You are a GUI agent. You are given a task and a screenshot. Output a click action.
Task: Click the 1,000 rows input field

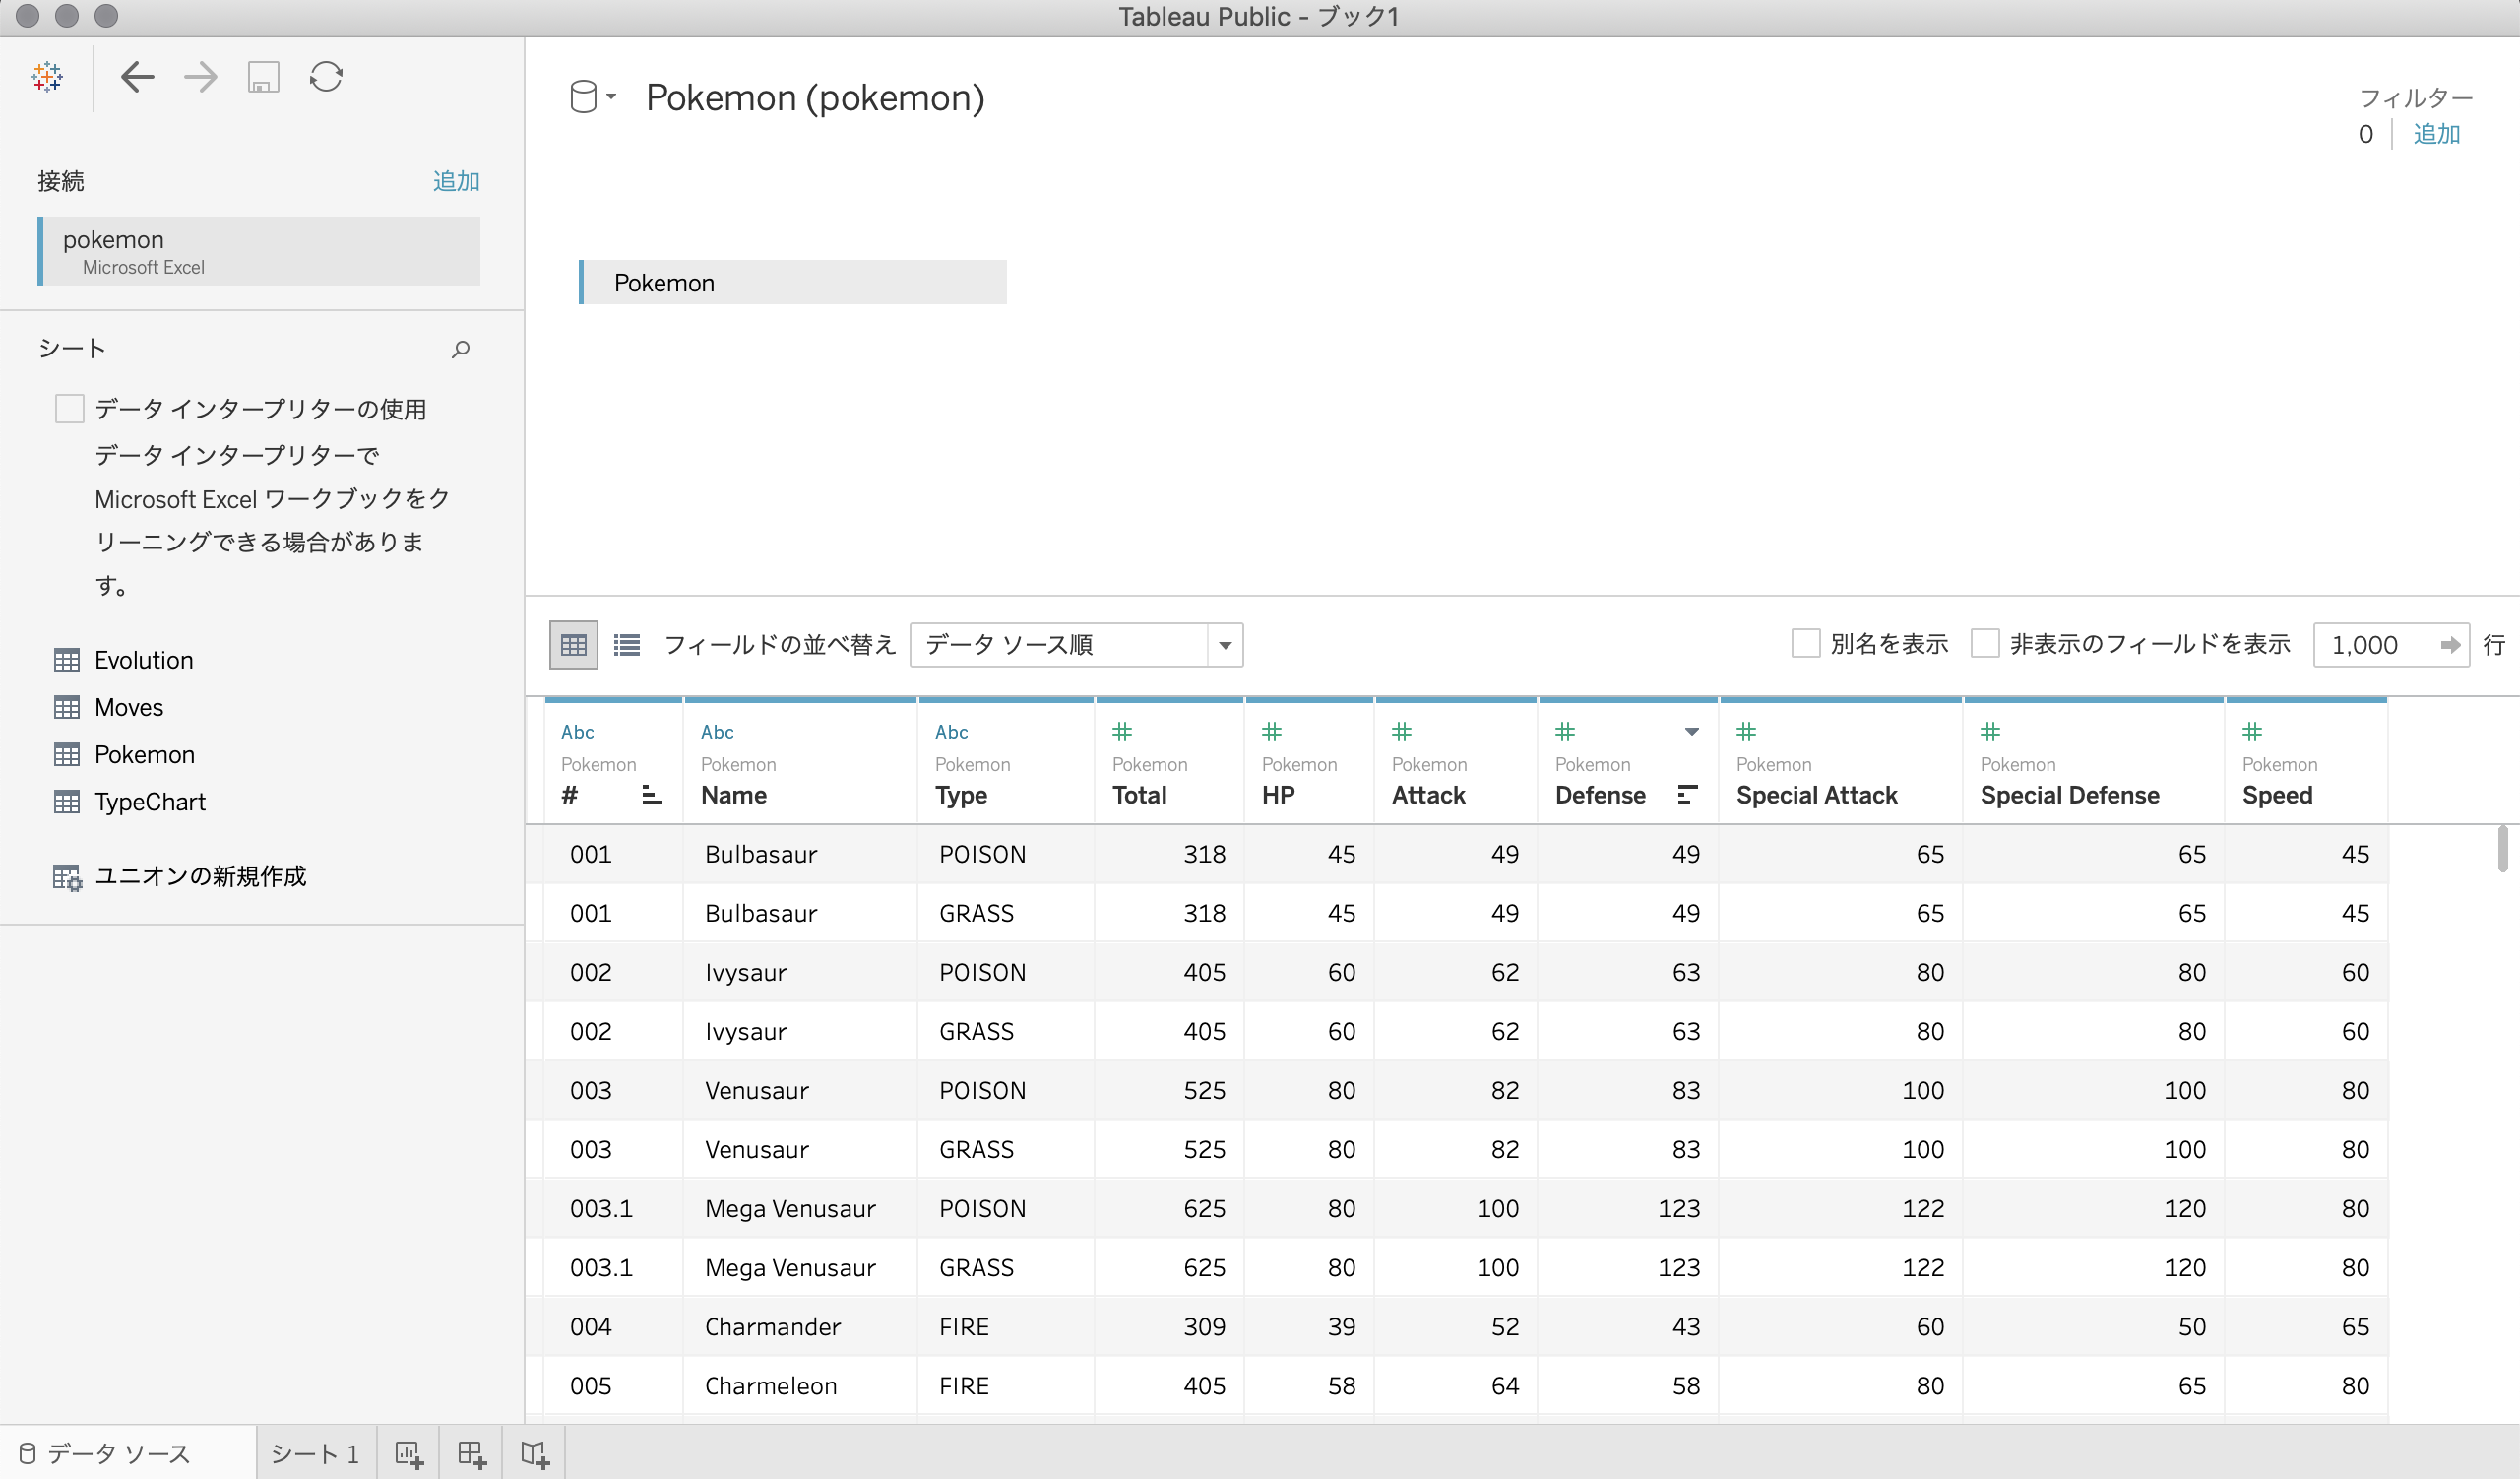point(2375,645)
